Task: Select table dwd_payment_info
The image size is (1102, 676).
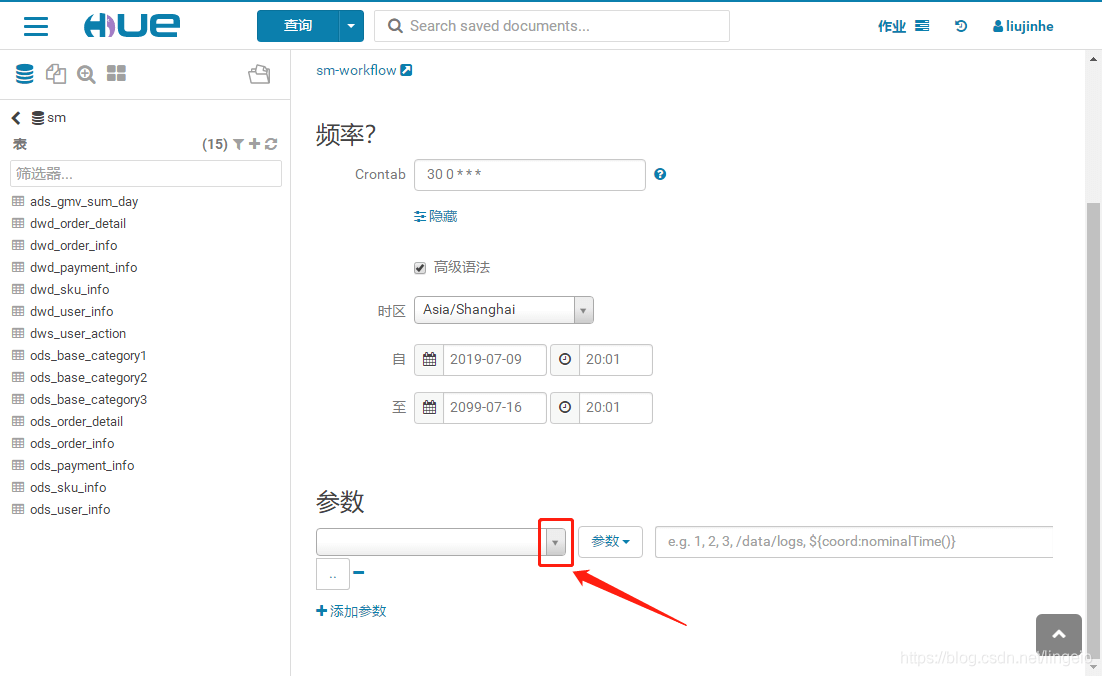Action: (x=83, y=267)
